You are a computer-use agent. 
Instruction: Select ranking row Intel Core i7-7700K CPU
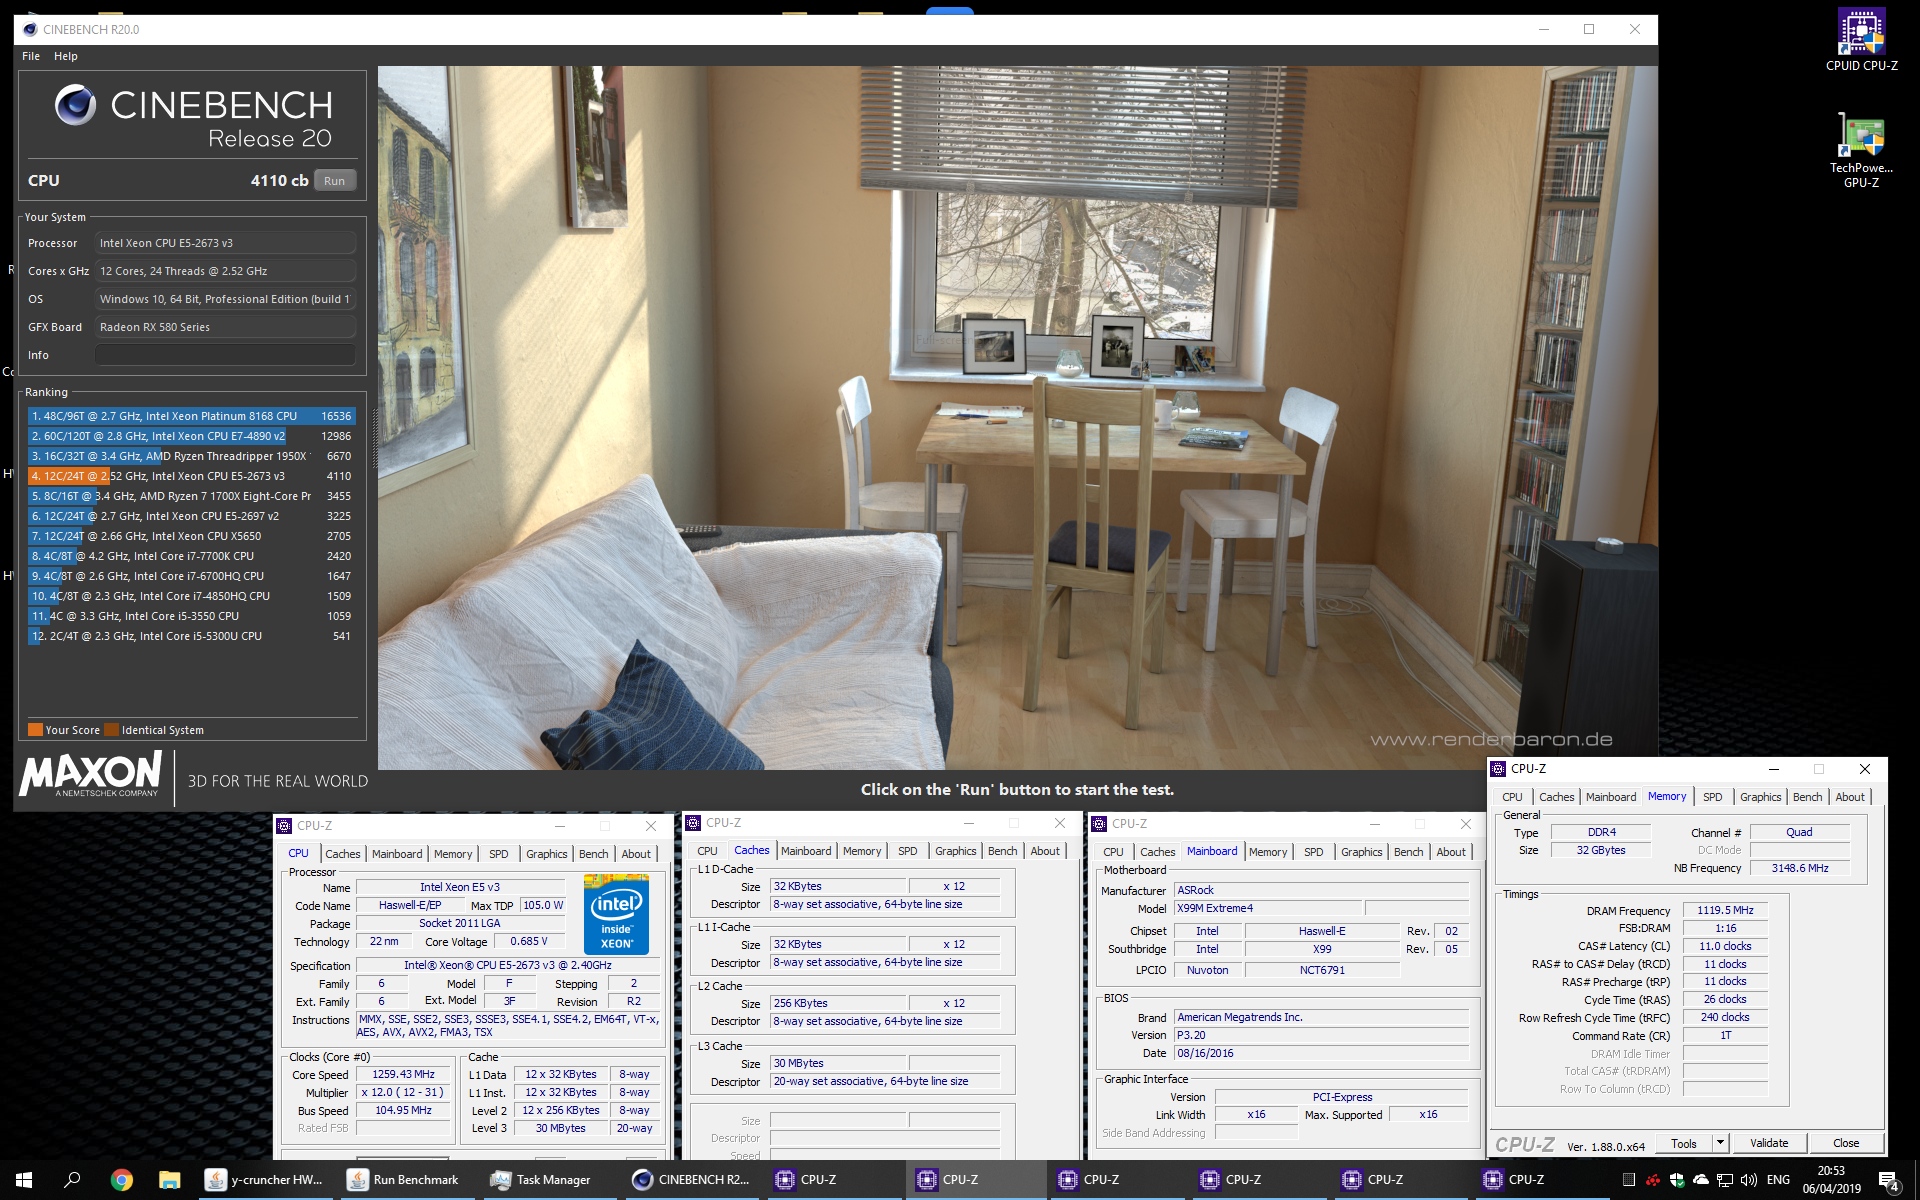tap(191, 556)
